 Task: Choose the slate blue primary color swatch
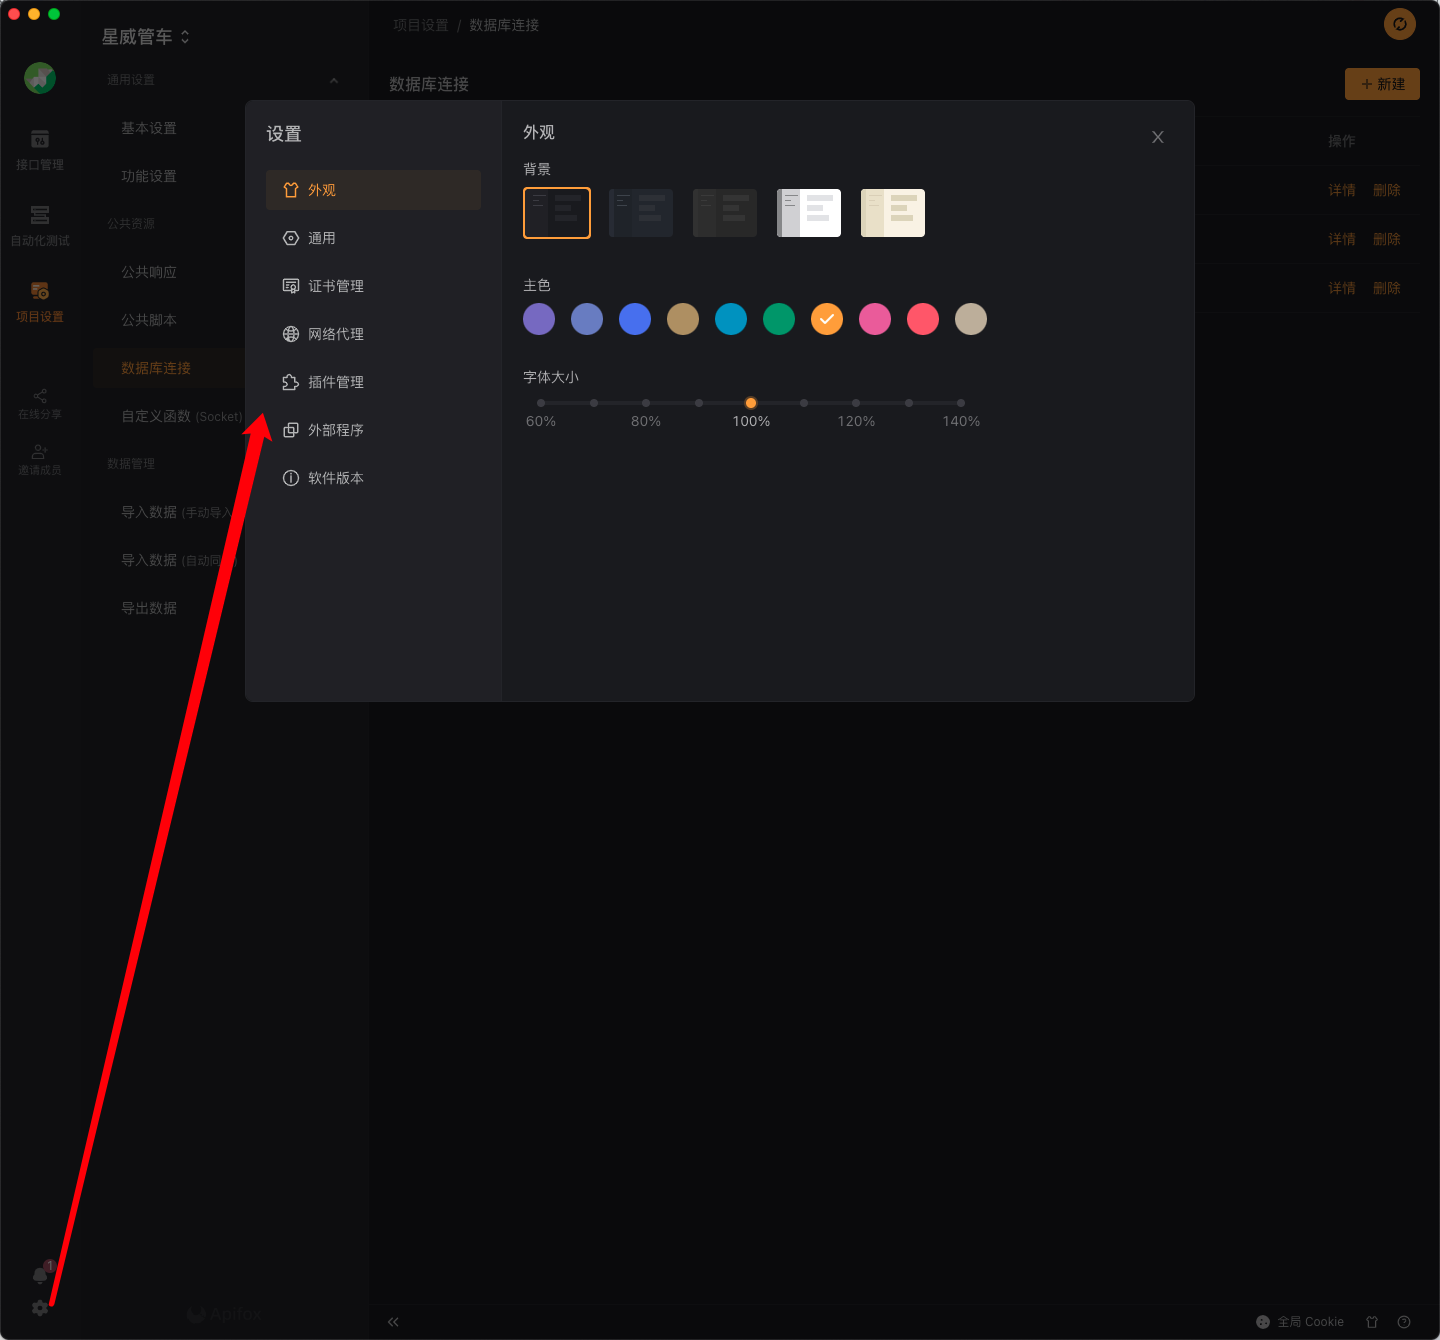pos(587,319)
